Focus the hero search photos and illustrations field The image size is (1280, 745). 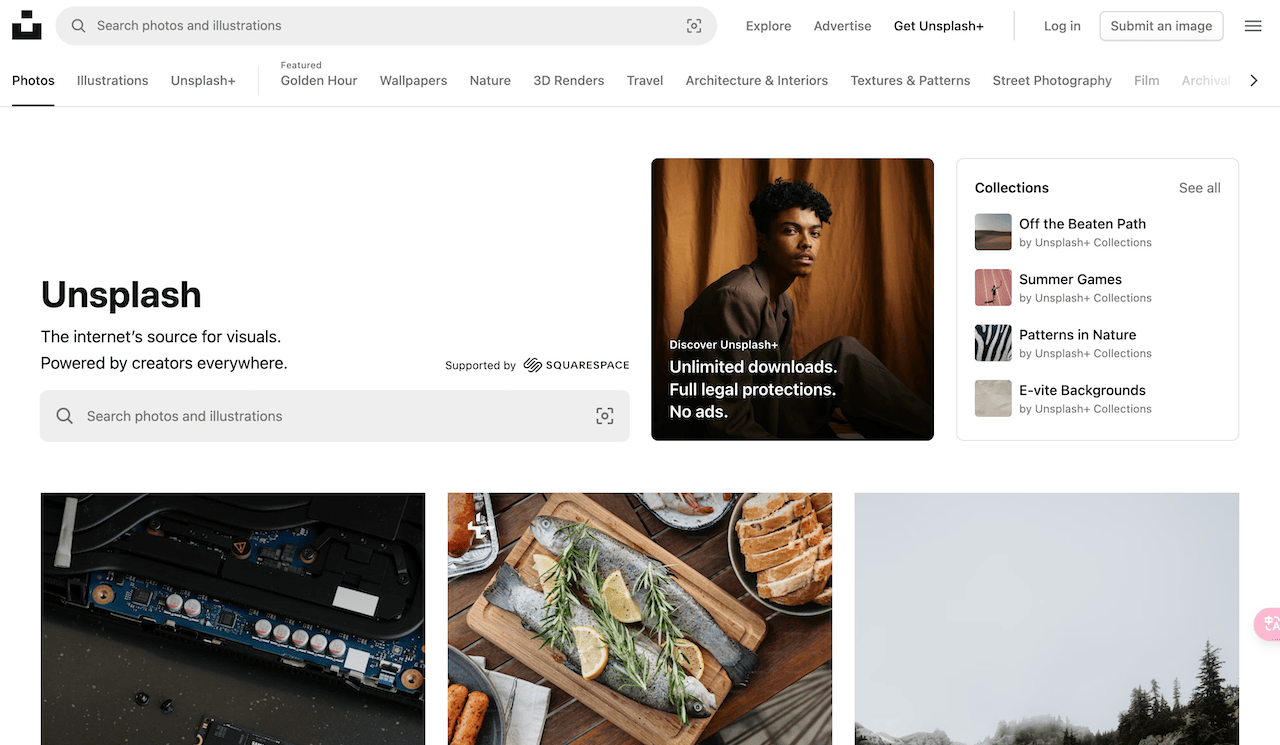[335, 416]
